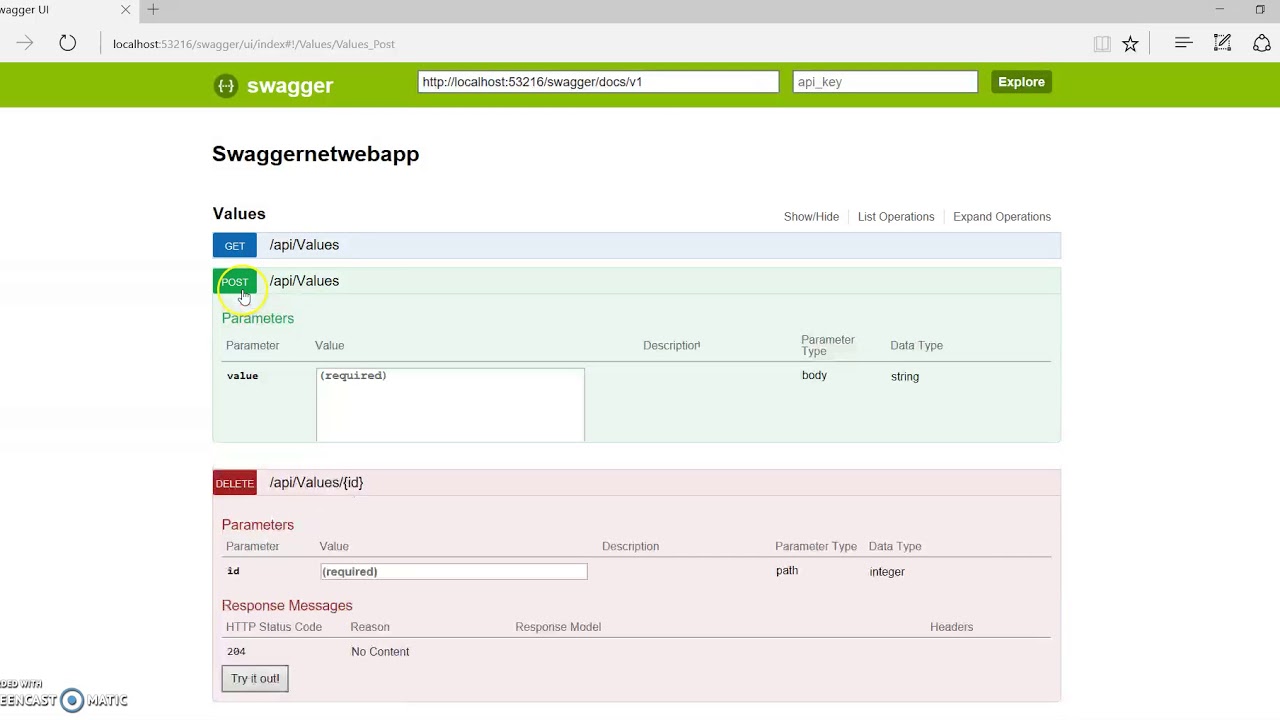Click the Response Model column header
Screen dimensions: 1280x720
coord(558,627)
